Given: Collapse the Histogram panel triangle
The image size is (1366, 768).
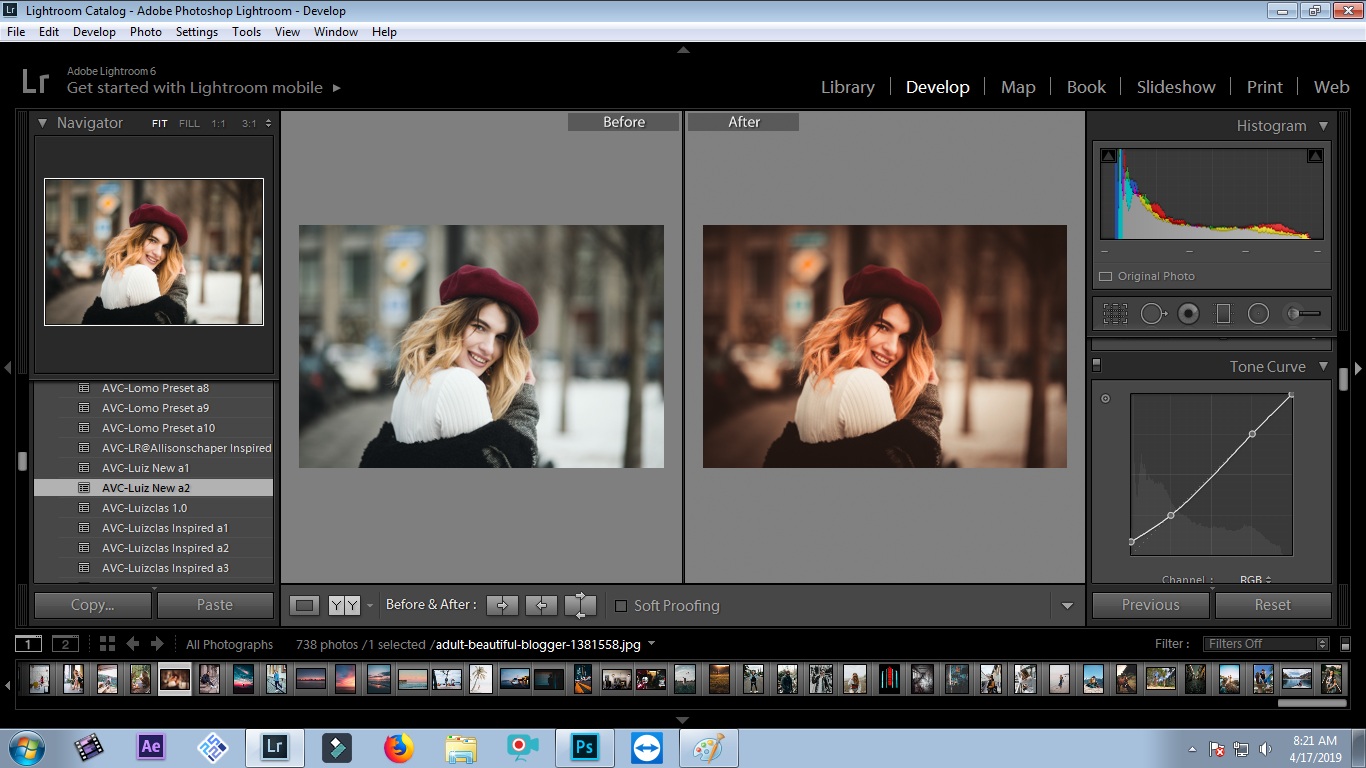Looking at the screenshot, I should point(1323,126).
